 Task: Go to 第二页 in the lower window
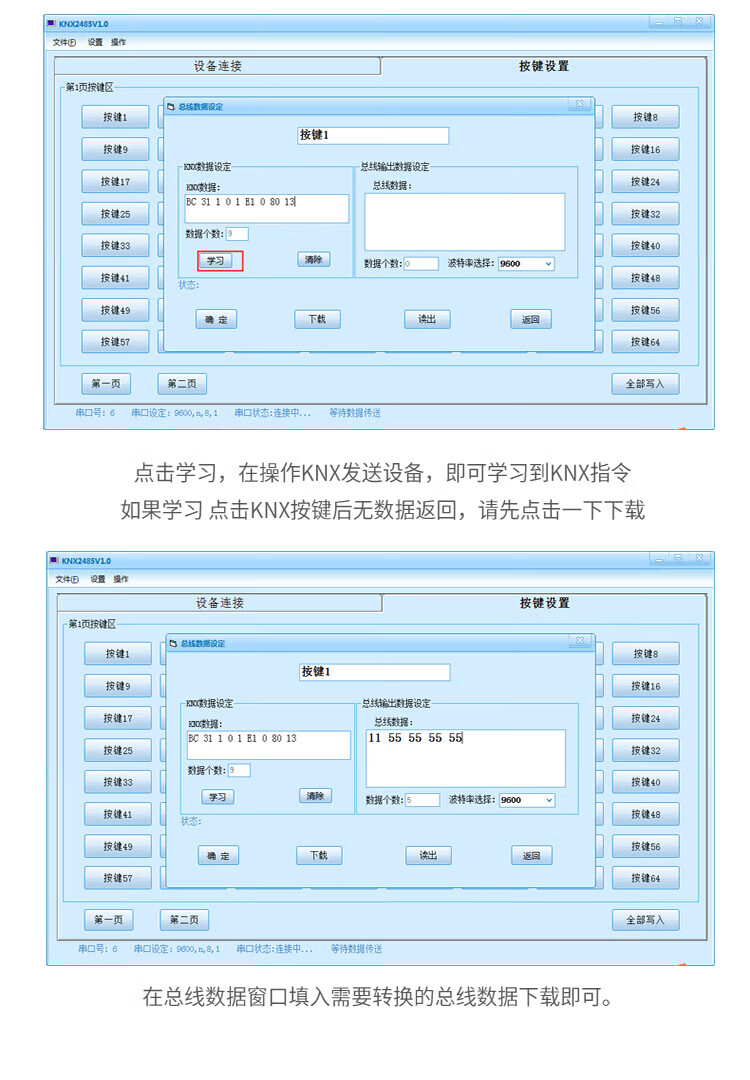click(x=184, y=920)
